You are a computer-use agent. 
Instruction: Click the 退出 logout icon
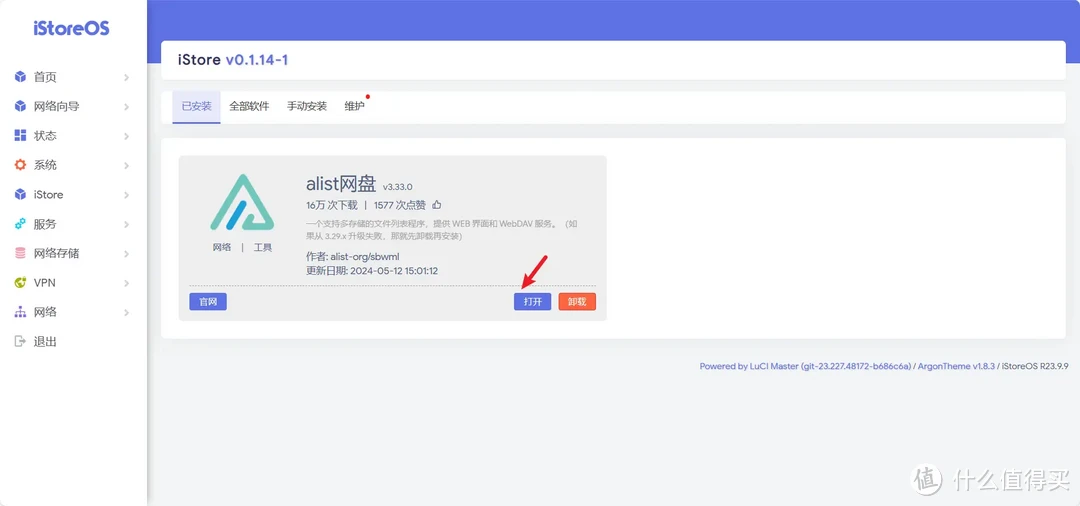click(21, 341)
